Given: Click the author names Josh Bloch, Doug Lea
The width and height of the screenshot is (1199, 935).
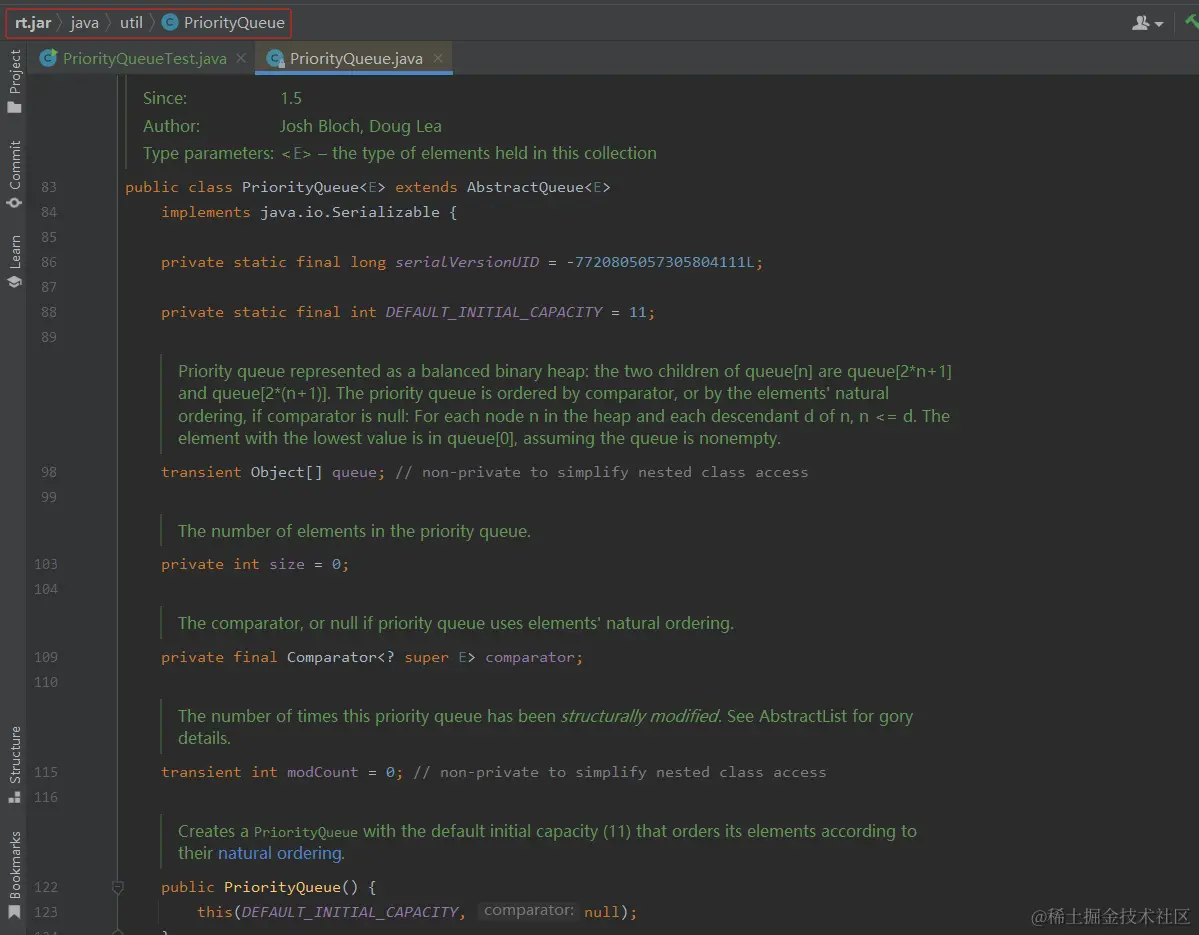Looking at the screenshot, I should (x=360, y=126).
